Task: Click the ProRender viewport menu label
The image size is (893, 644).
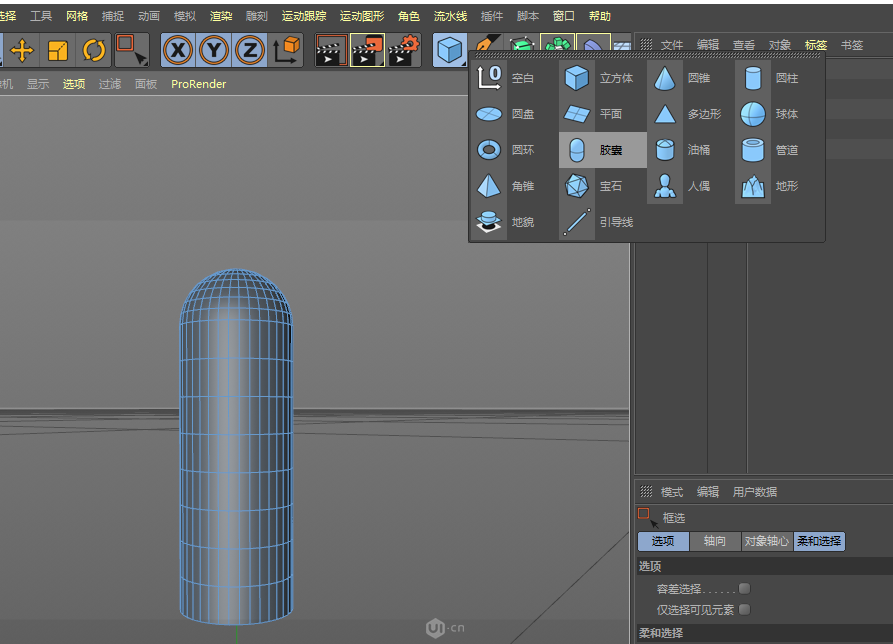Action: (198, 84)
